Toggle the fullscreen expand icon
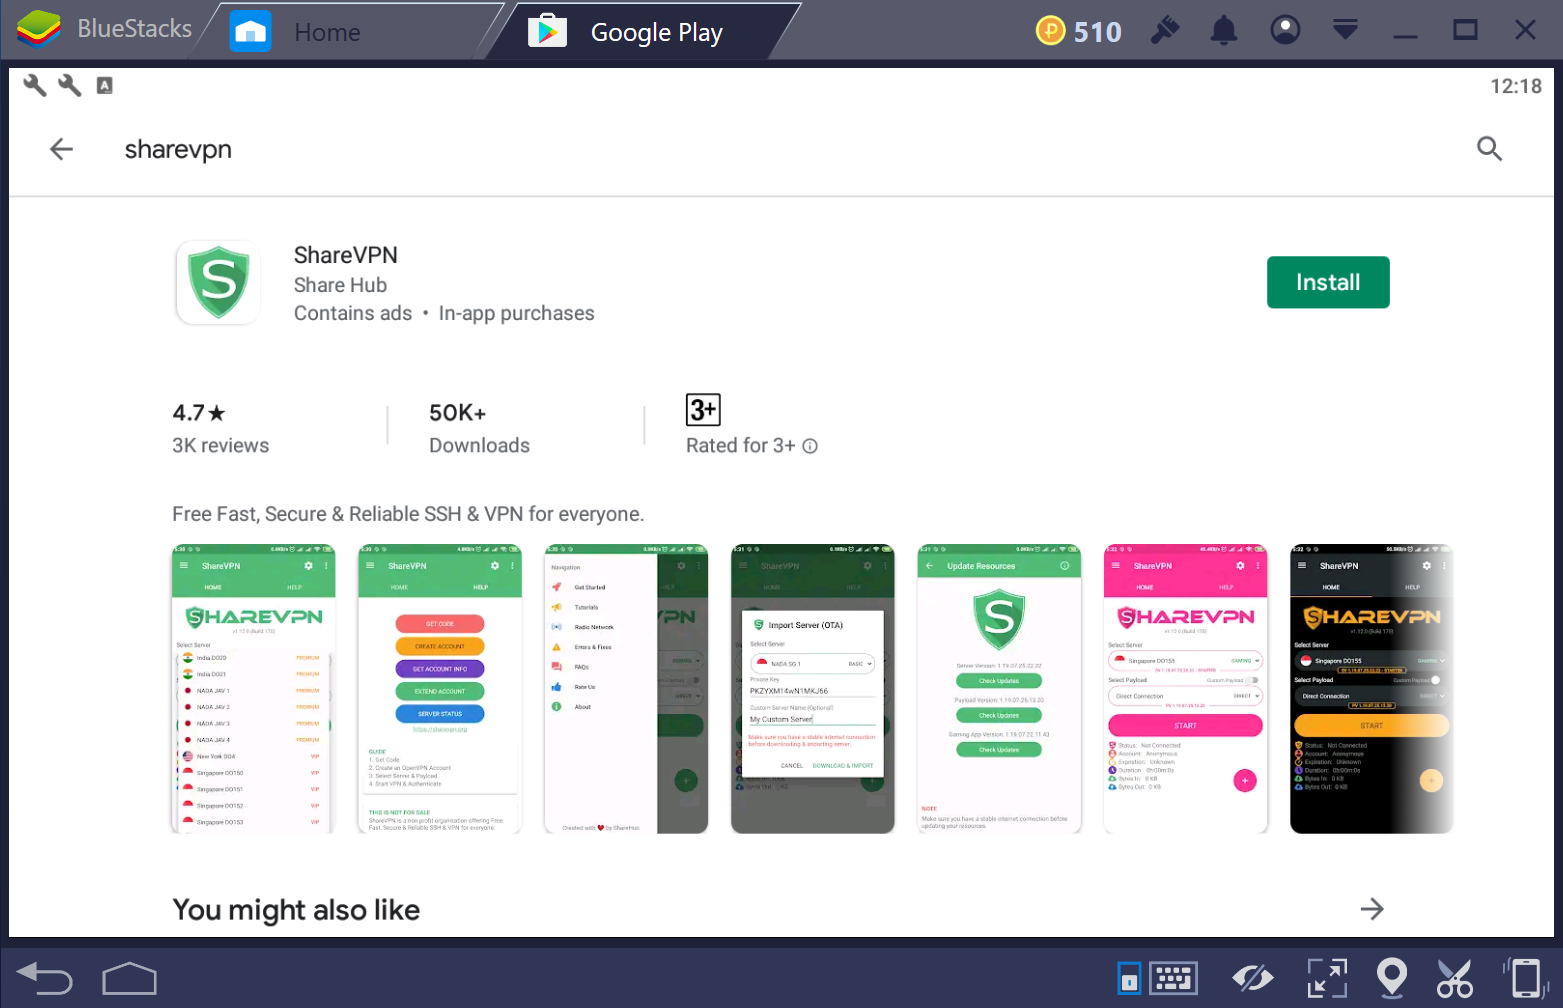The height and width of the screenshot is (1008, 1563). point(1327,978)
